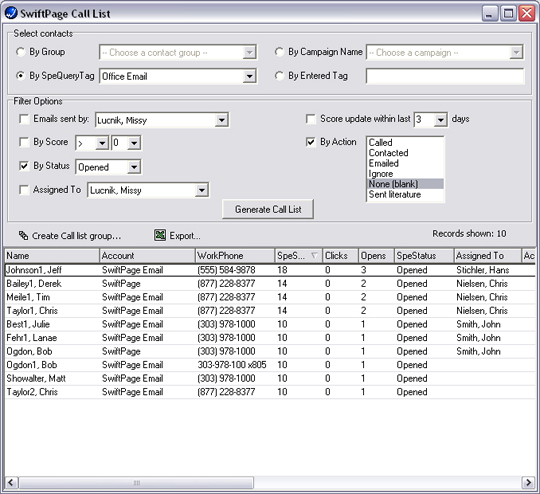Click the maximize window button
The width and height of the screenshot is (540, 494).
click(x=508, y=14)
